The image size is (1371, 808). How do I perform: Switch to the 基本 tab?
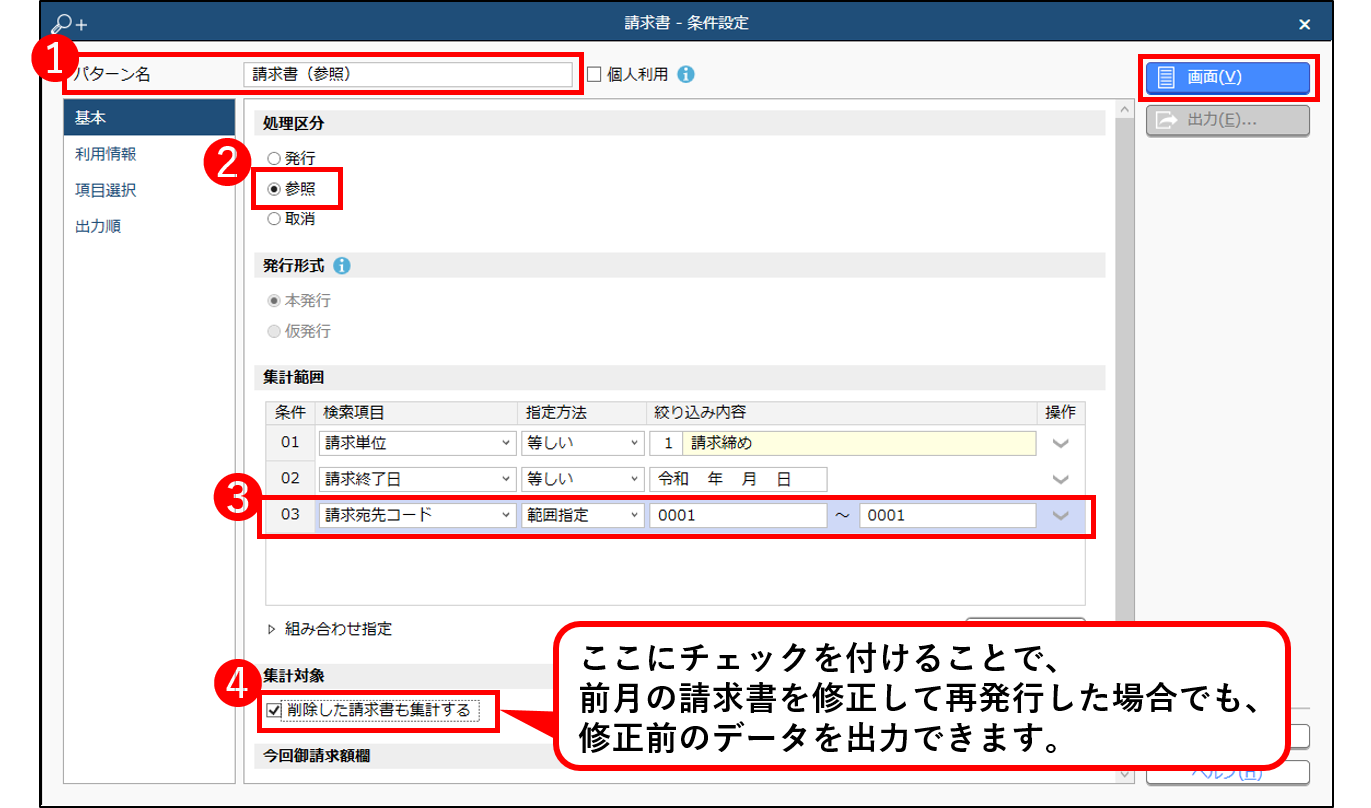coord(148,118)
